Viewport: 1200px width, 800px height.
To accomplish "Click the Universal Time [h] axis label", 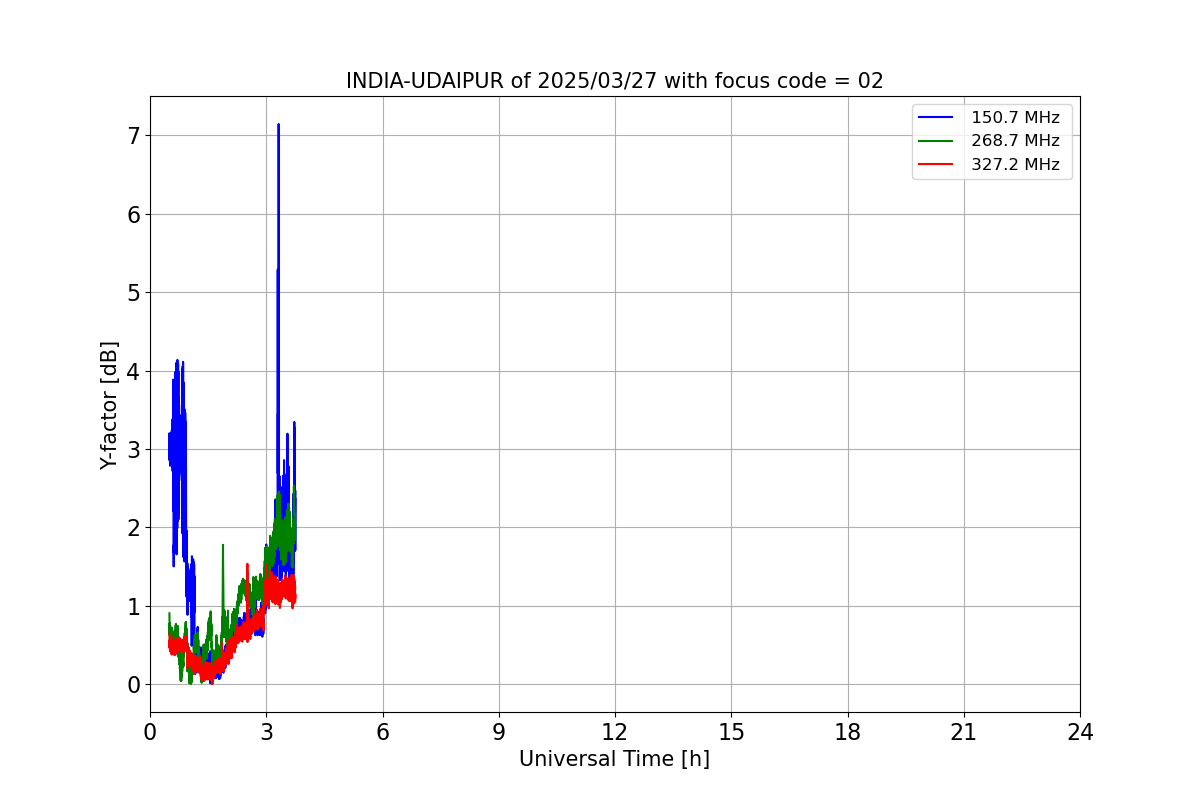I will 614,759.
